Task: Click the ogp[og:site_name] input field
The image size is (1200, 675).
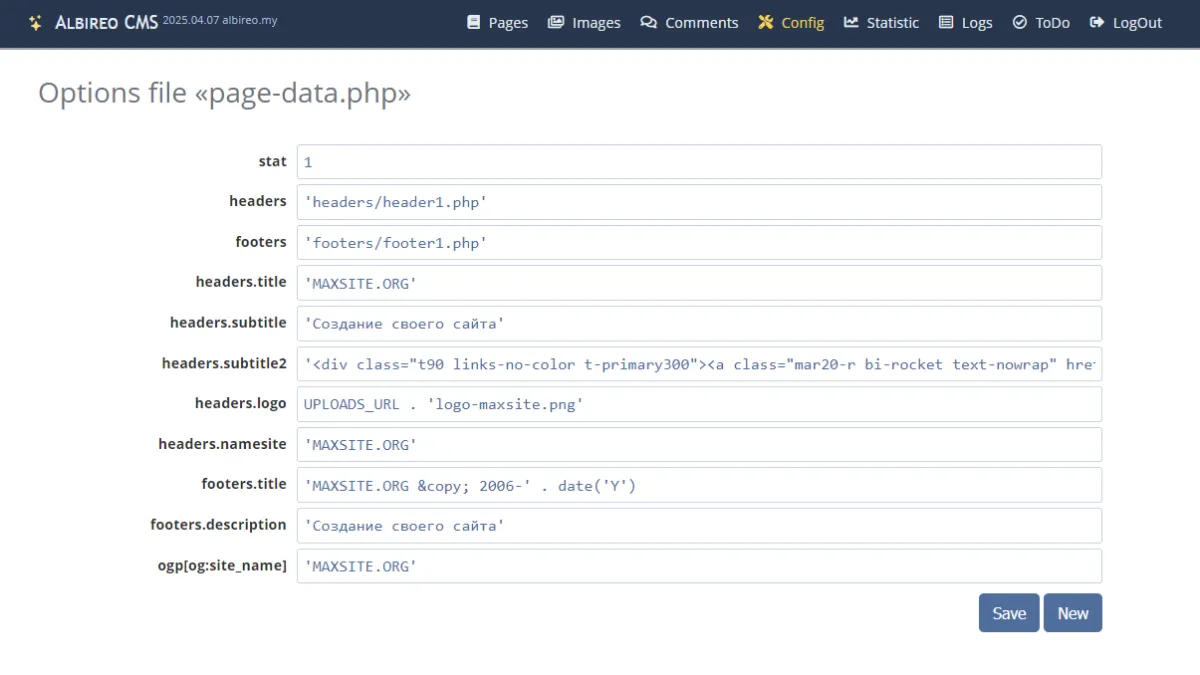Action: pyautogui.click(x=699, y=566)
